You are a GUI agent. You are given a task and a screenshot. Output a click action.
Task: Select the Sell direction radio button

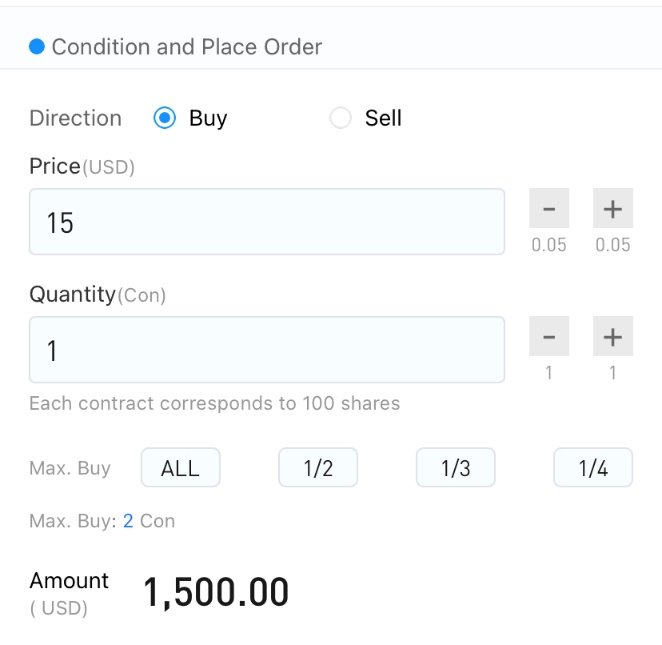340,117
